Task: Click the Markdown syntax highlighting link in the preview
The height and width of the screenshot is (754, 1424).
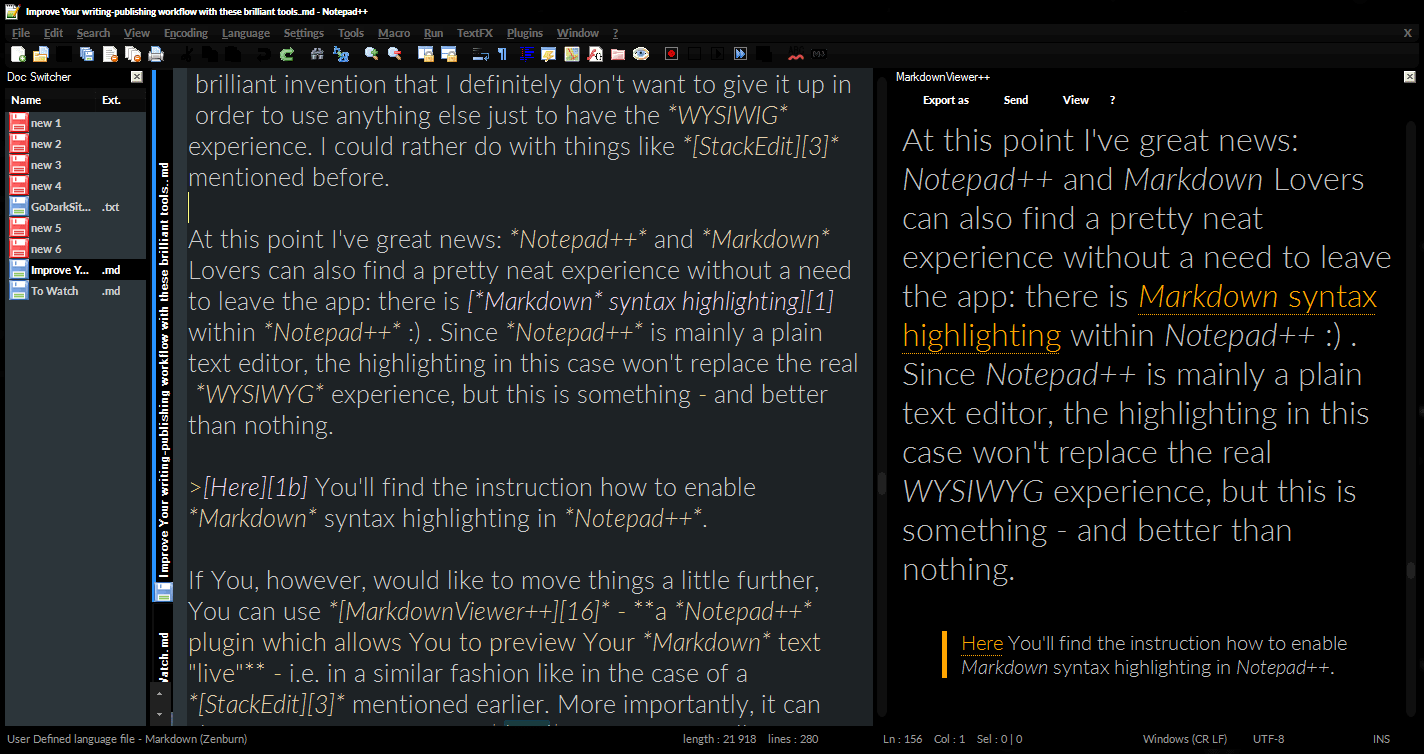Action: point(1256,296)
